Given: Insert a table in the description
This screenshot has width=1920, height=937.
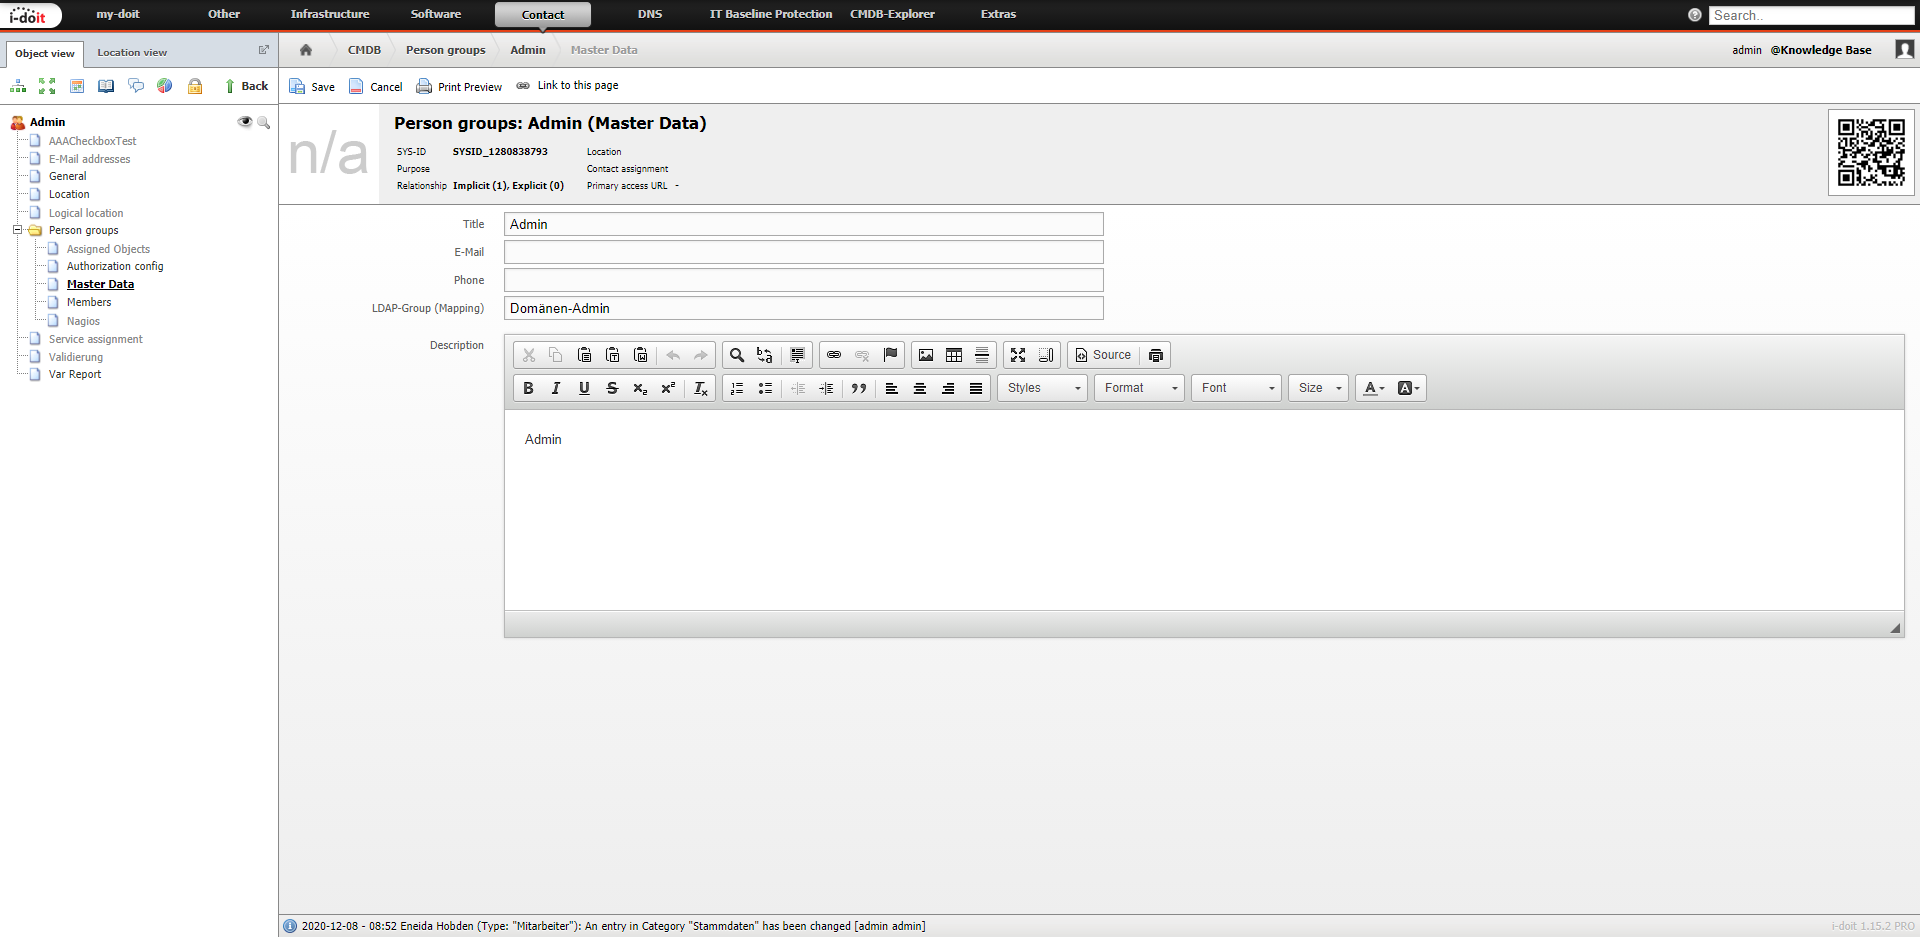Looking at the screenshot, I should coord(954,355).
